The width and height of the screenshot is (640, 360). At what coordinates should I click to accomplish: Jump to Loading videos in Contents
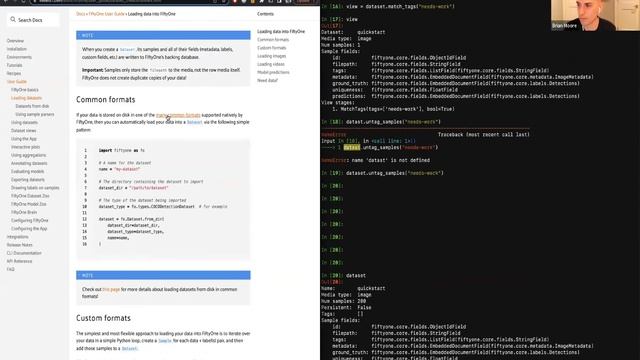pyautogui.click(x=271, y=64)
